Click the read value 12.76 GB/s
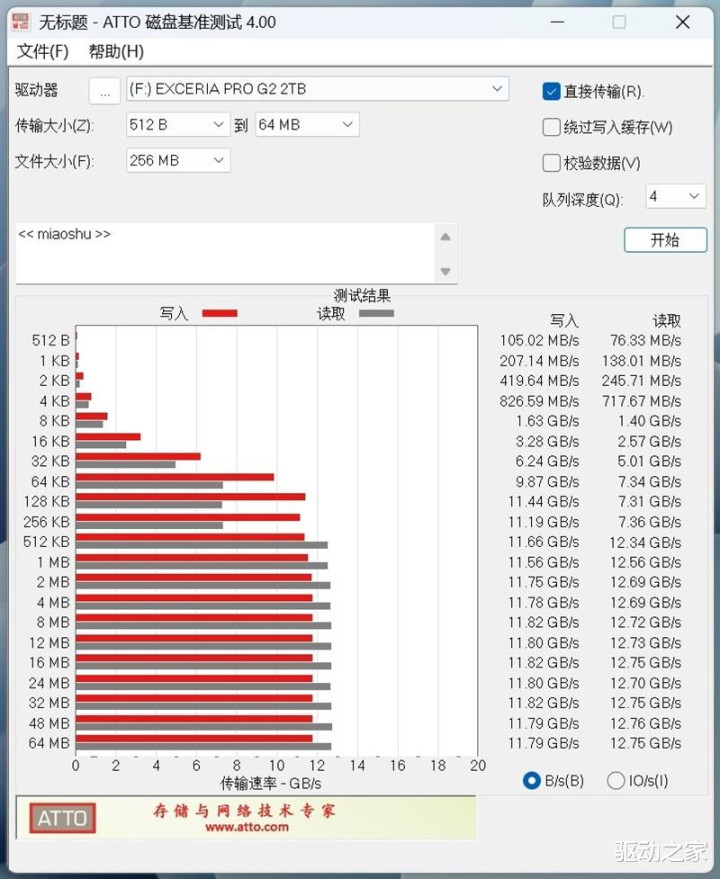 point(645,723)
